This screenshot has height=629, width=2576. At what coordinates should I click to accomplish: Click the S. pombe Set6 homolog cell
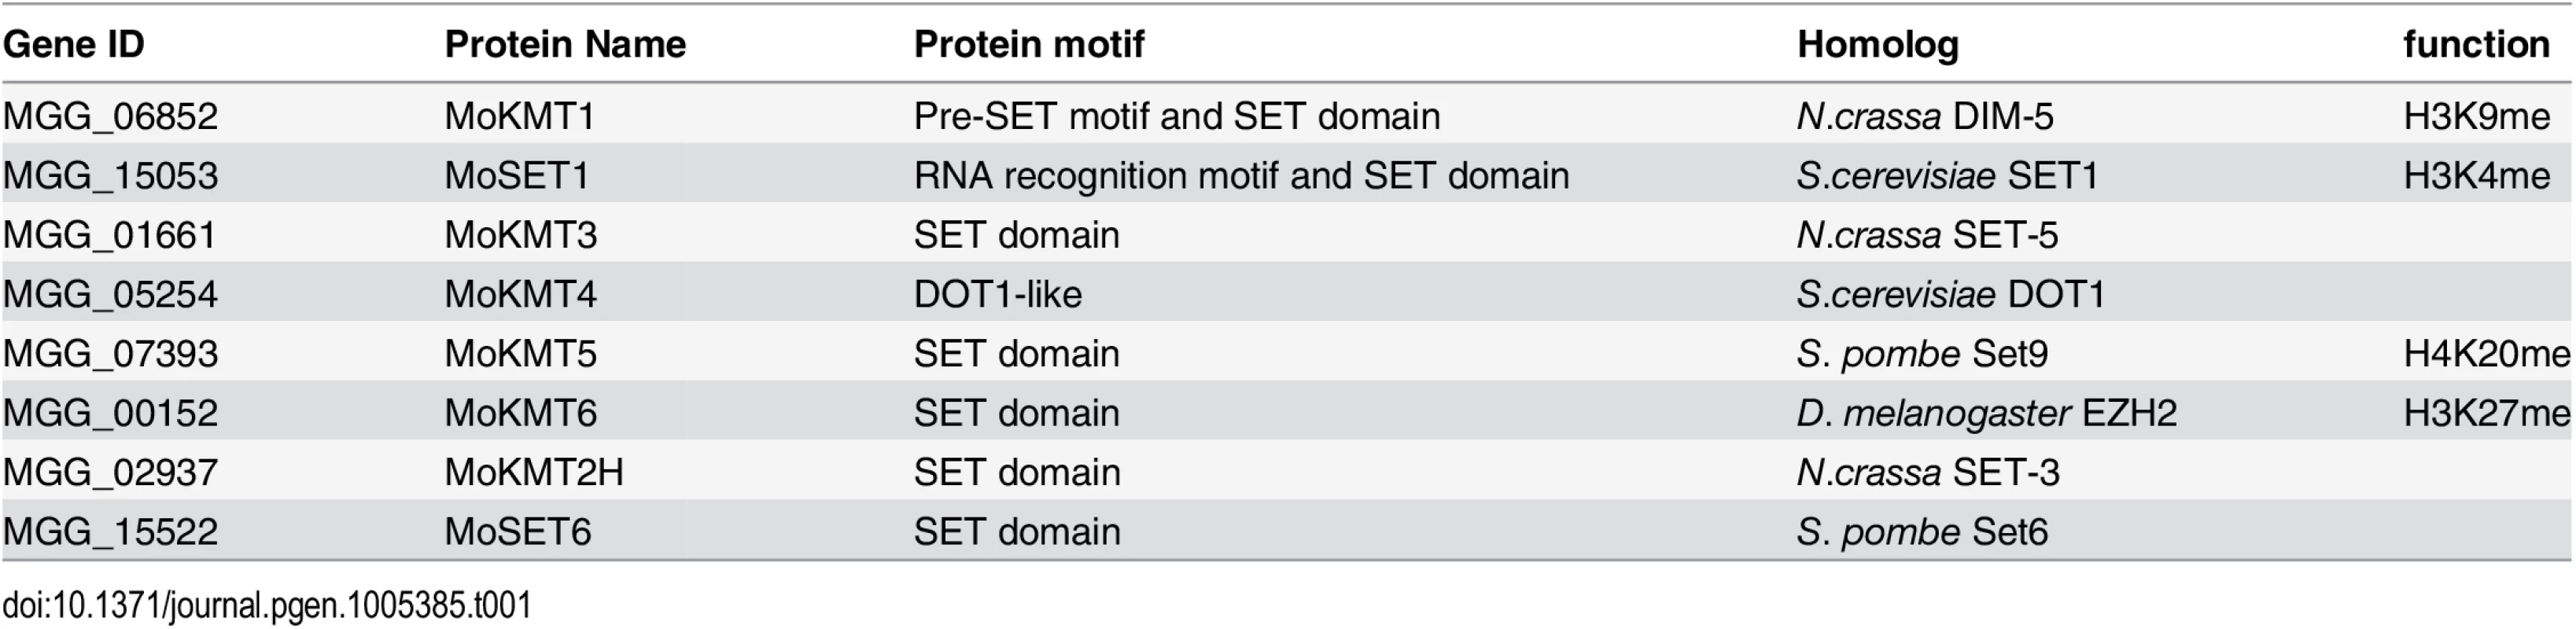[1922, 532]
